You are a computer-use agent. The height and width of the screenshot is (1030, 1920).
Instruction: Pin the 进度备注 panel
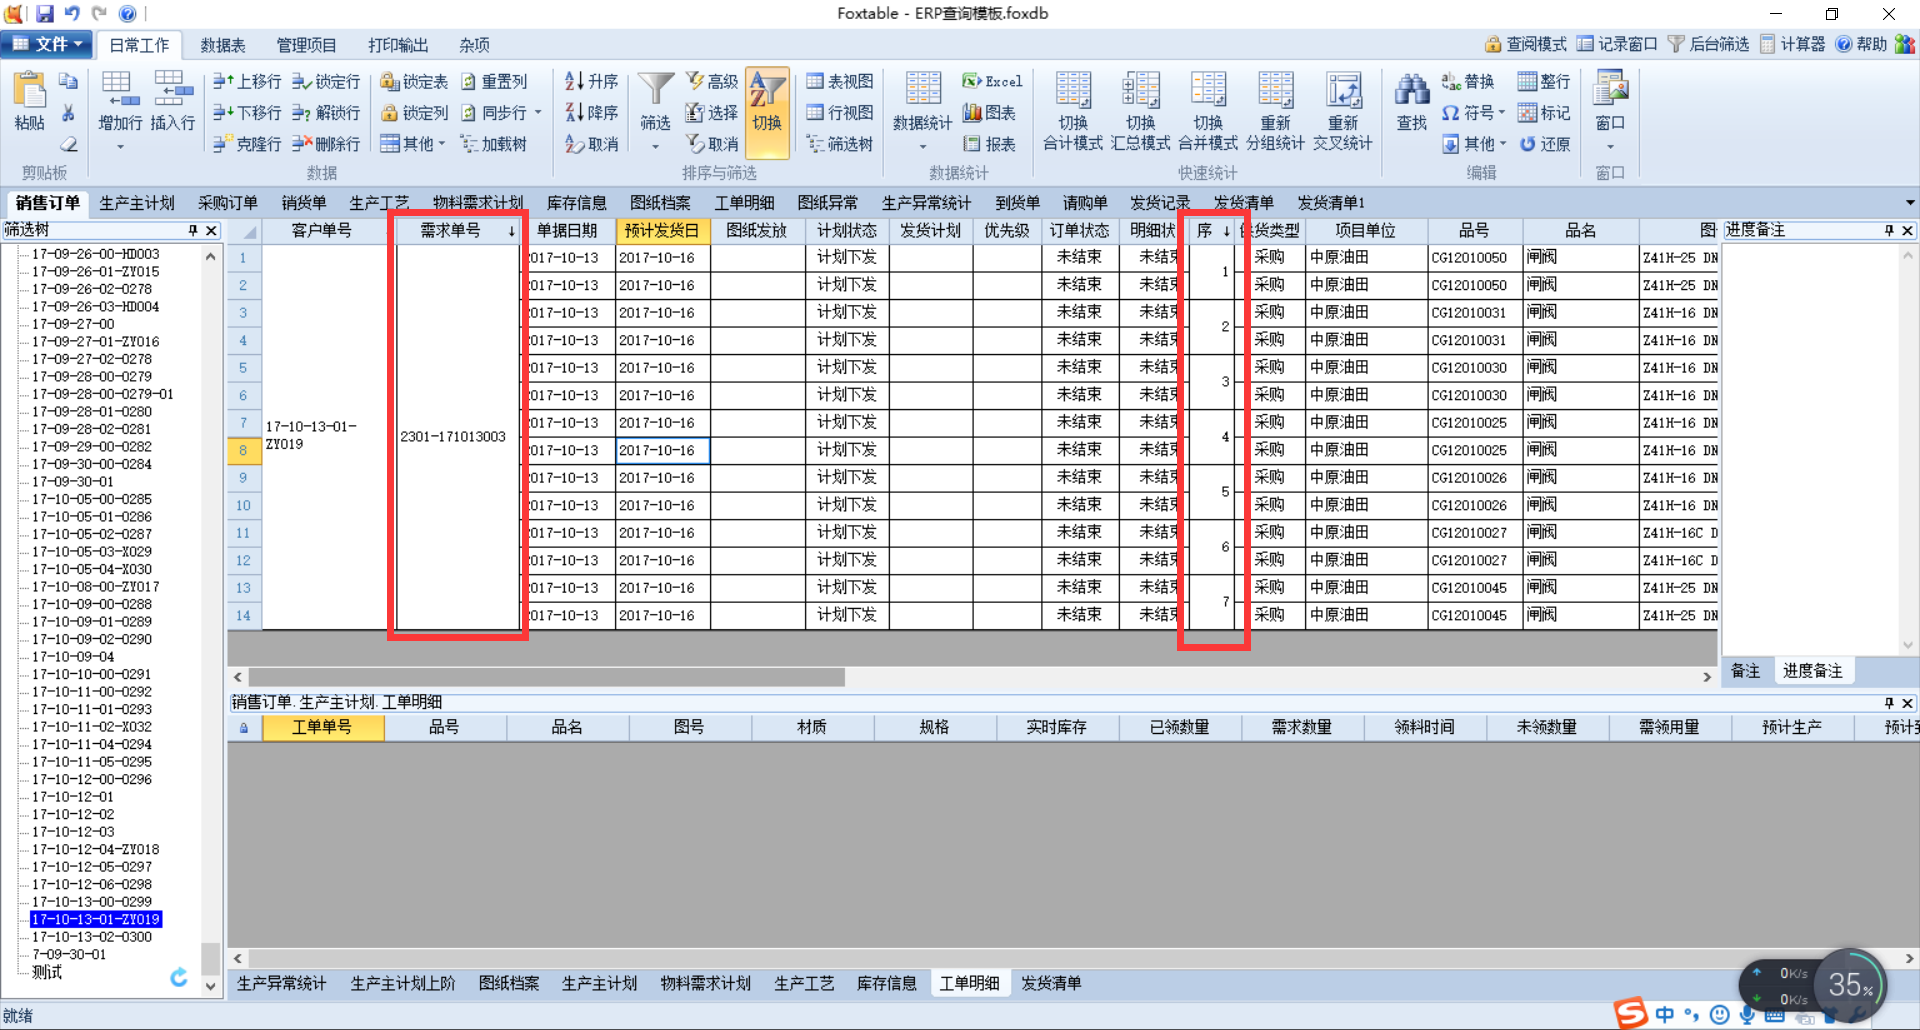click(x=1889, y=231)
